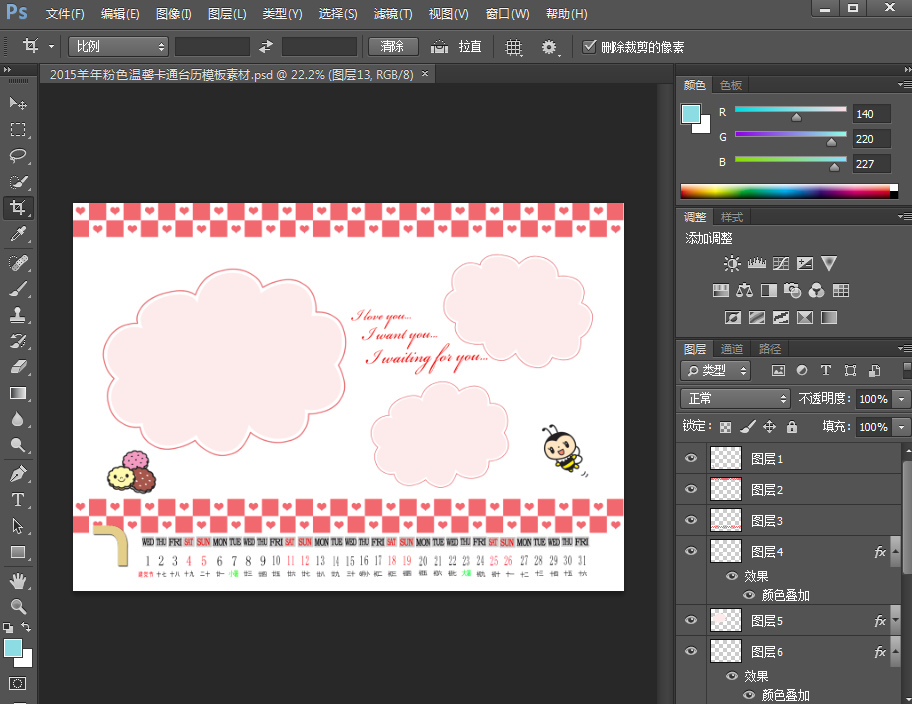Hide 图层1 layer visibility
The width and height of the screenshot is (912, 704).
click(690, 459)
